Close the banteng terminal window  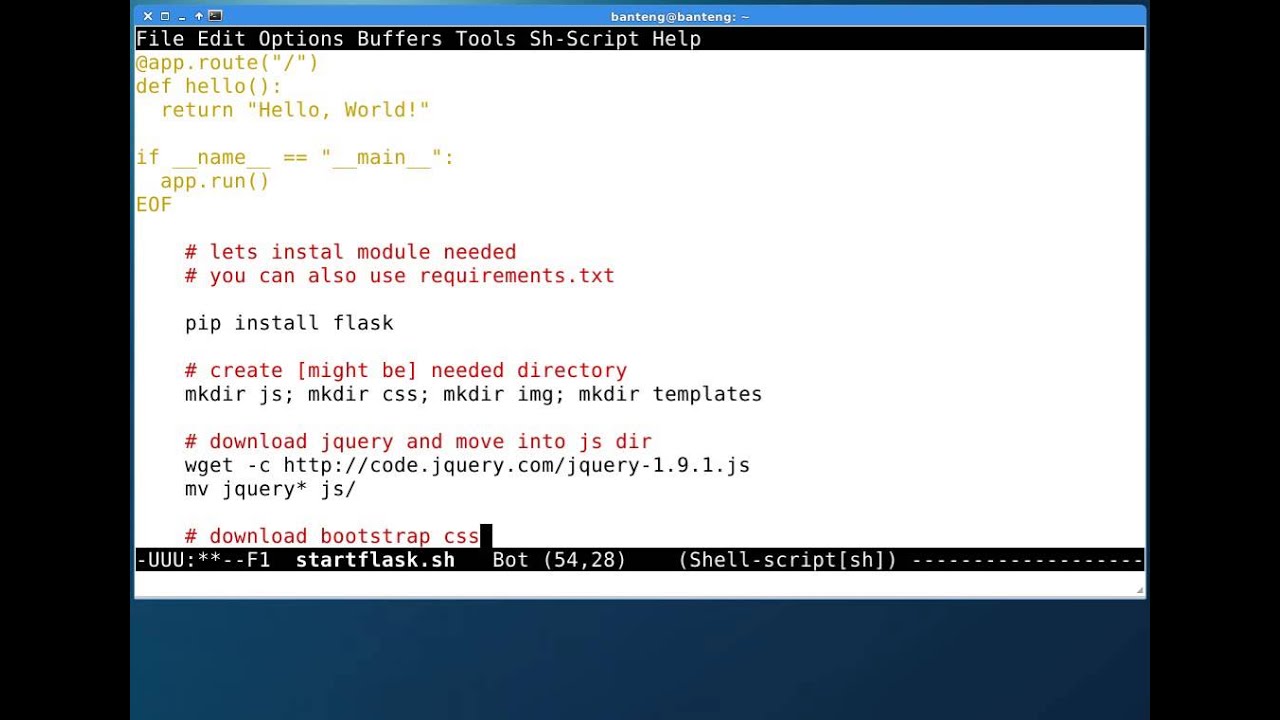point(148,16)
